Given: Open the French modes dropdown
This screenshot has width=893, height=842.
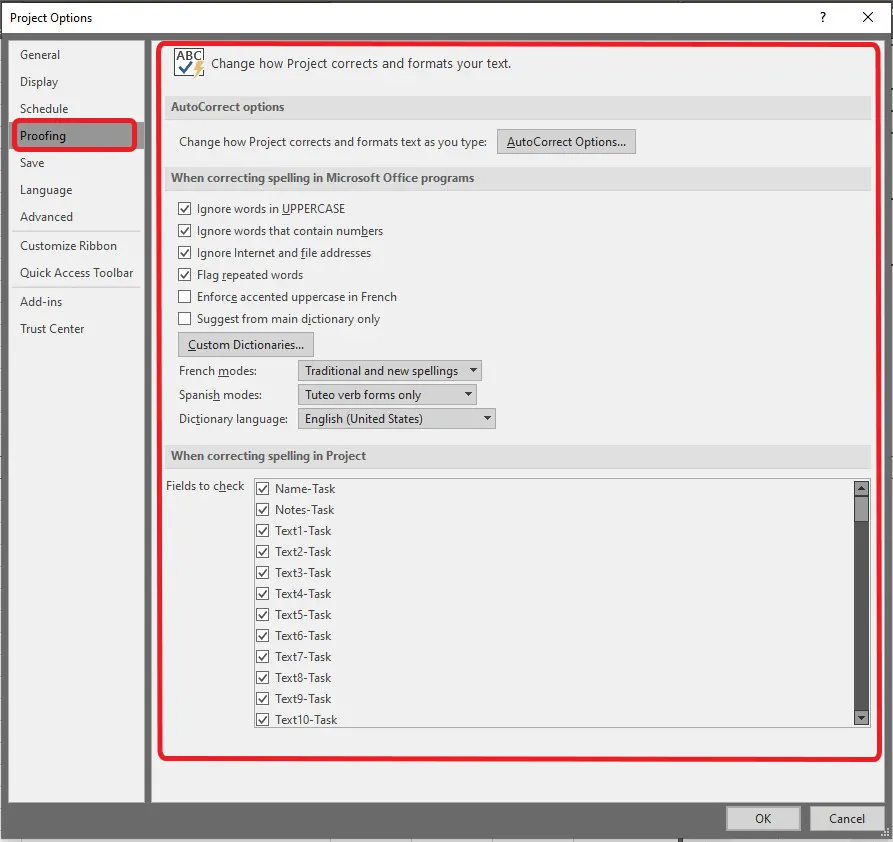Looking at the screenshot, I should pos(390,370).
